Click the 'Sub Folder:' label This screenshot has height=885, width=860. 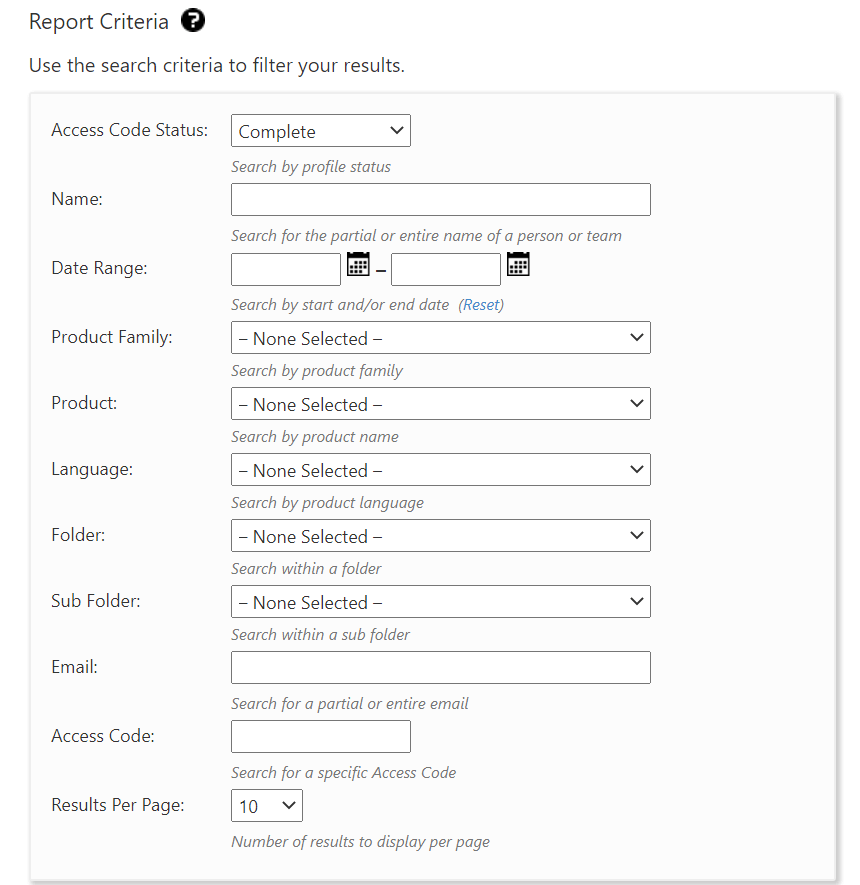pos(96,601)
